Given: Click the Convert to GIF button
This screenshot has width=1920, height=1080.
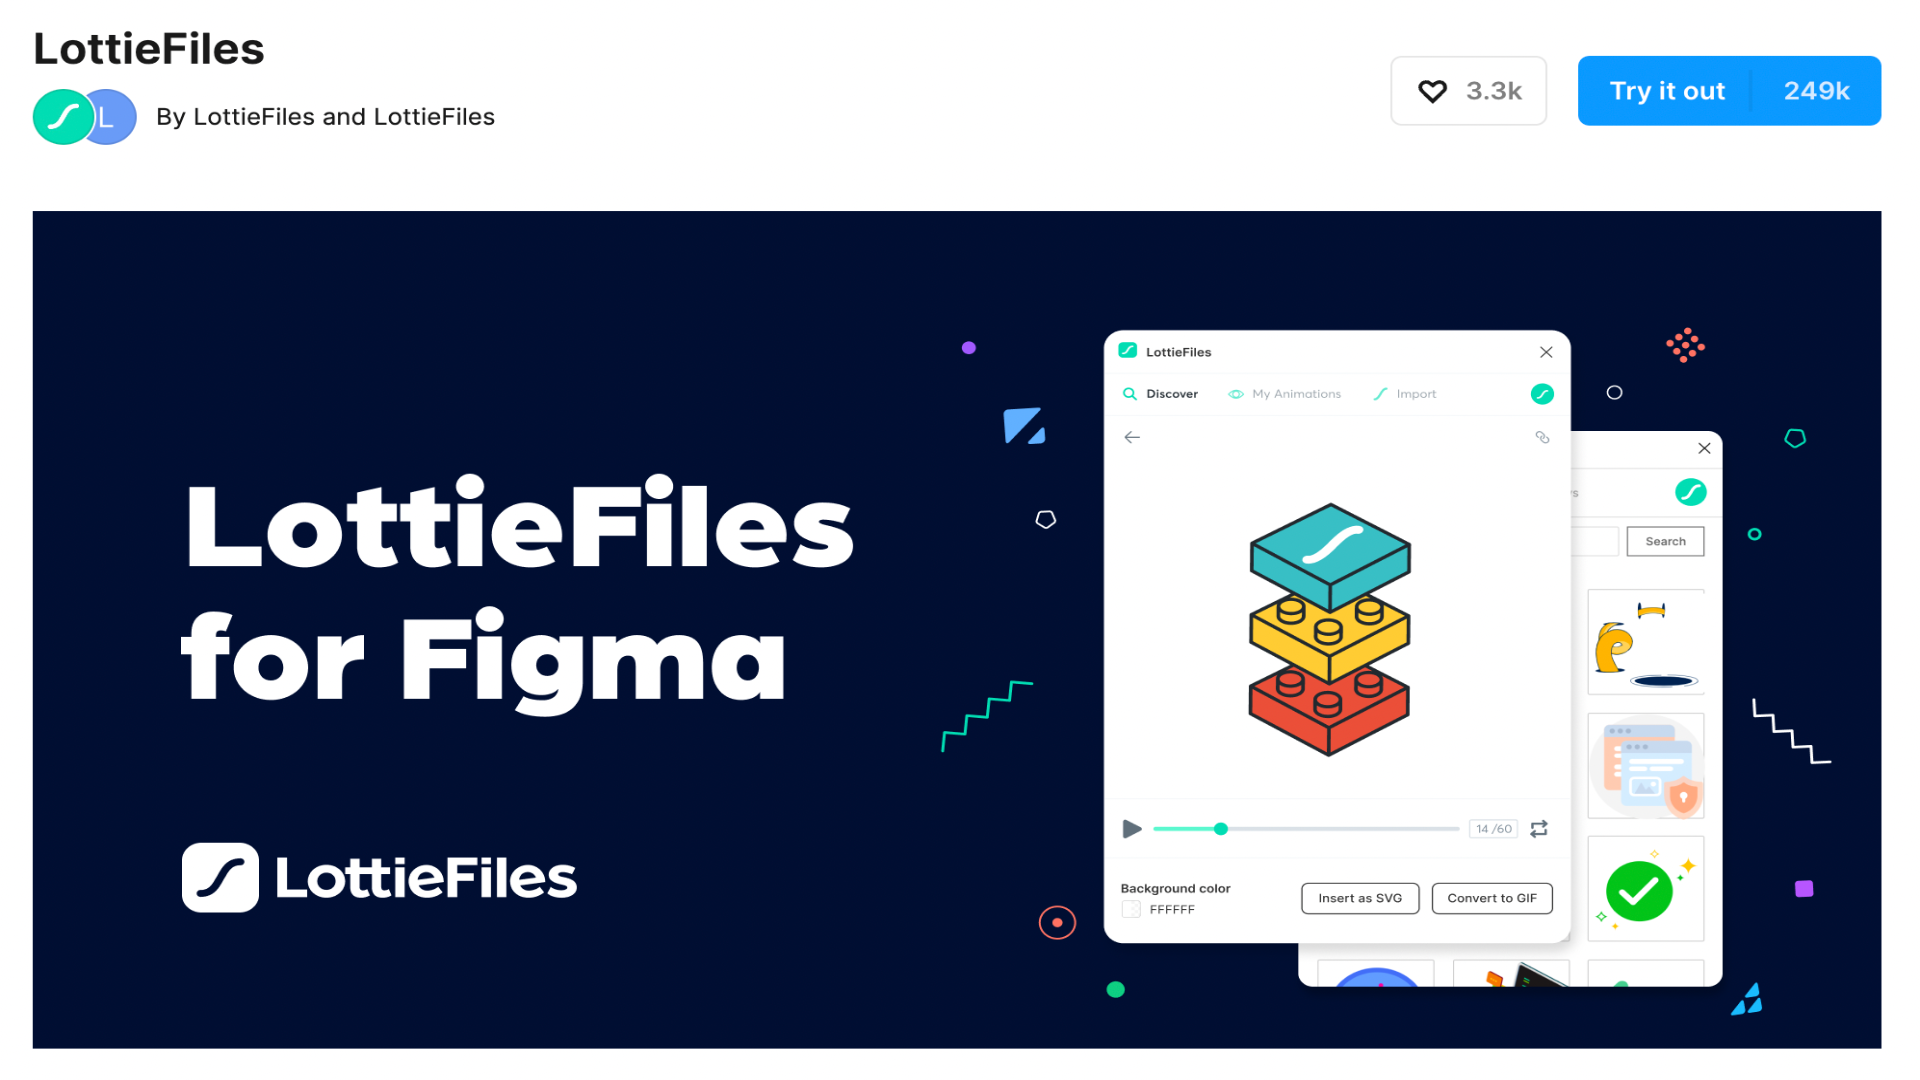Looking at the screenshot, I should (x=1493, y=897).
